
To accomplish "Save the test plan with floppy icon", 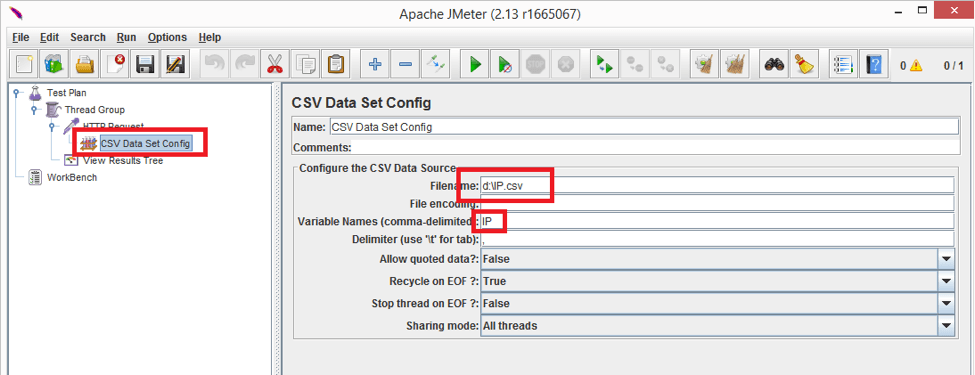I will pos(145,63).
